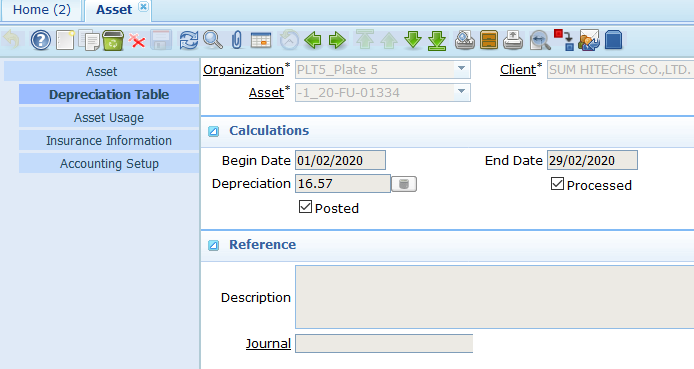694x369 pixels.
Task: Open Help from the toolbar
Action: 40,40
